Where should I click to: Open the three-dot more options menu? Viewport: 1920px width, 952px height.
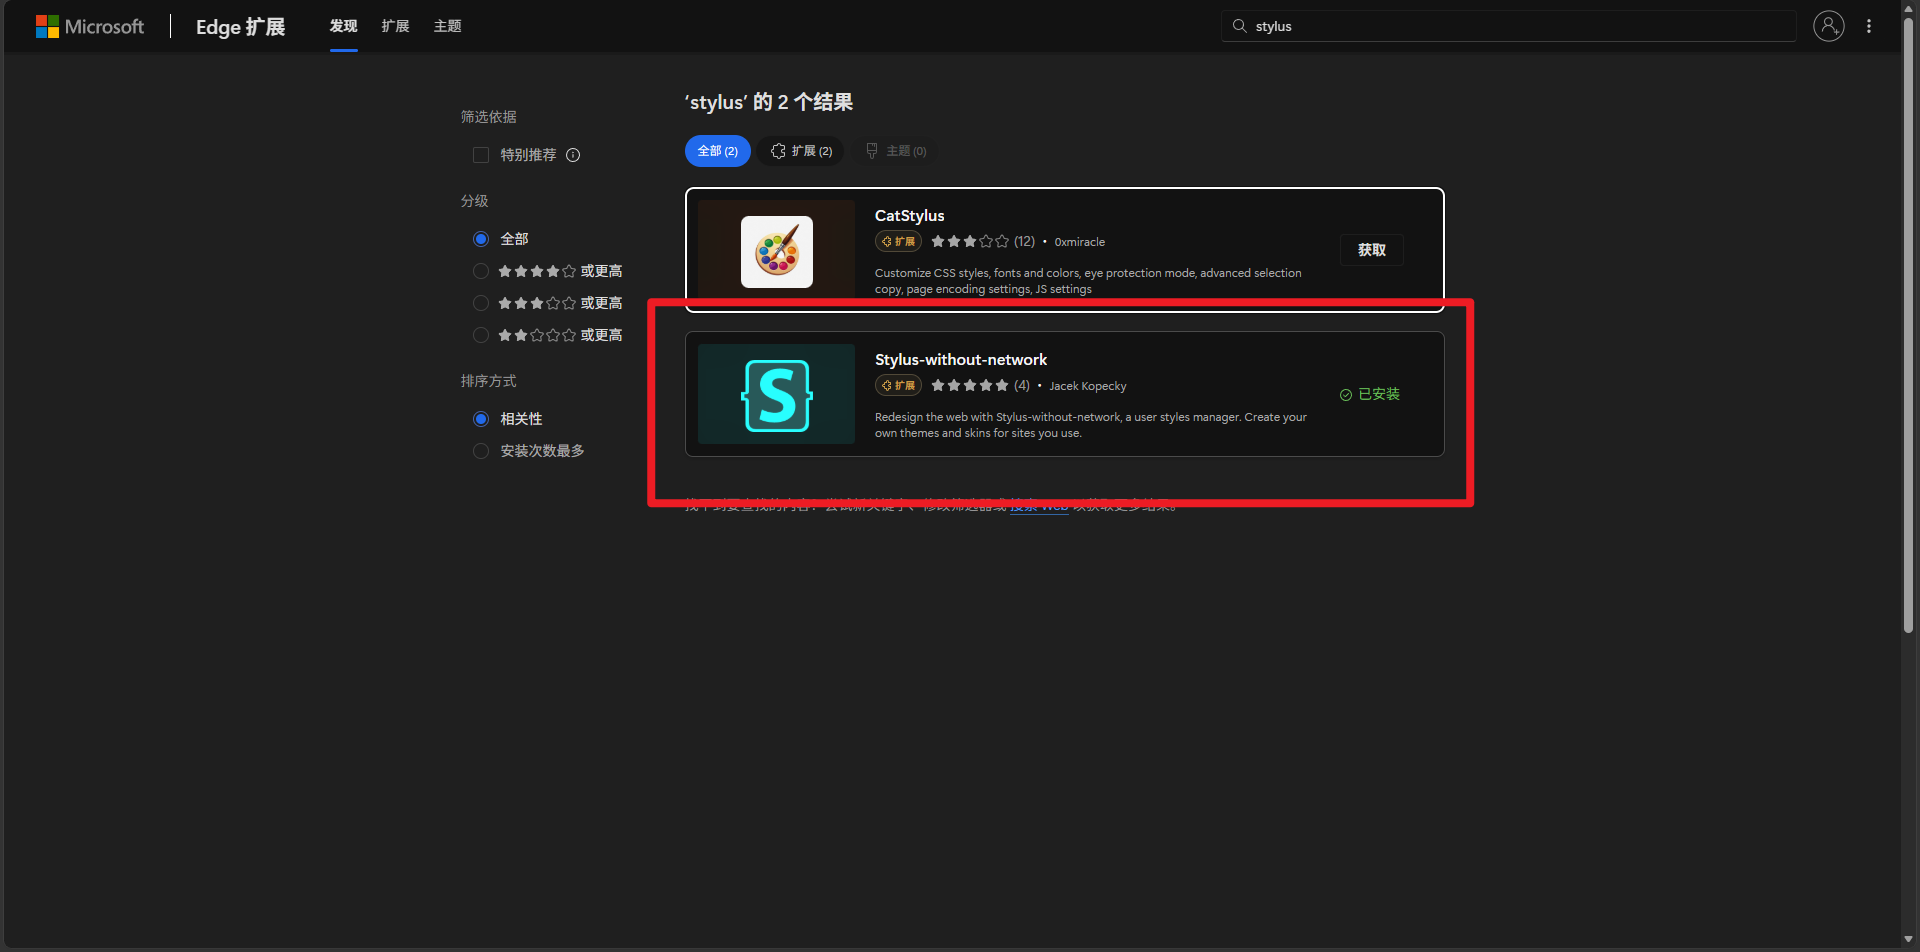point(1869,26)
